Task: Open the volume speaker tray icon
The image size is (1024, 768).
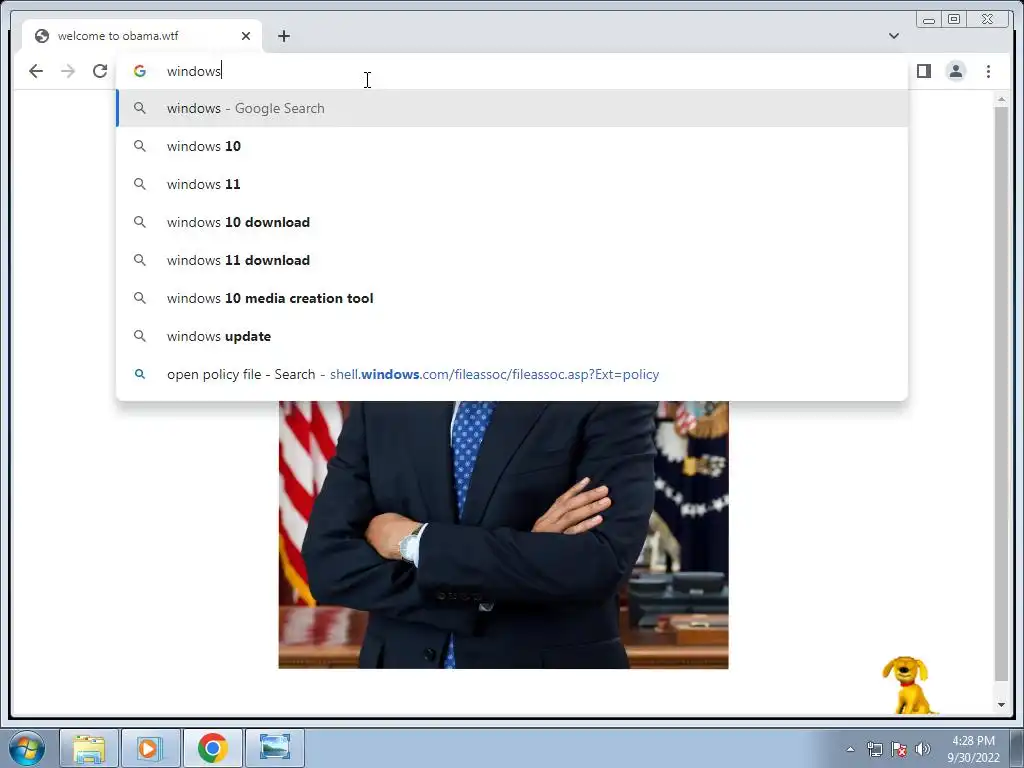Action: (x=923, y=749)
